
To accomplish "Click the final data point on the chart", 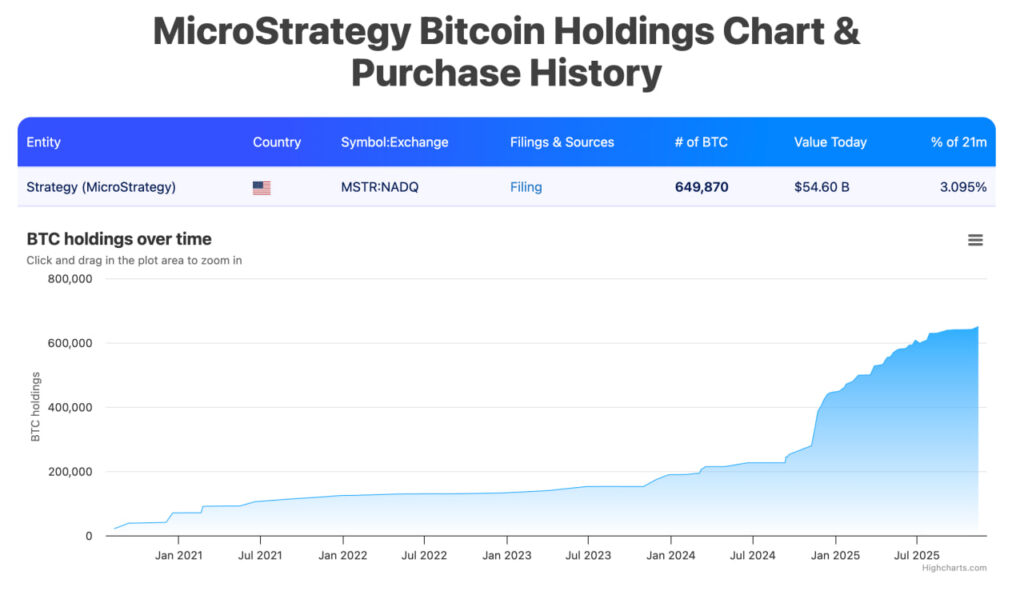I will pyautogui.click(x=977, y=327).
